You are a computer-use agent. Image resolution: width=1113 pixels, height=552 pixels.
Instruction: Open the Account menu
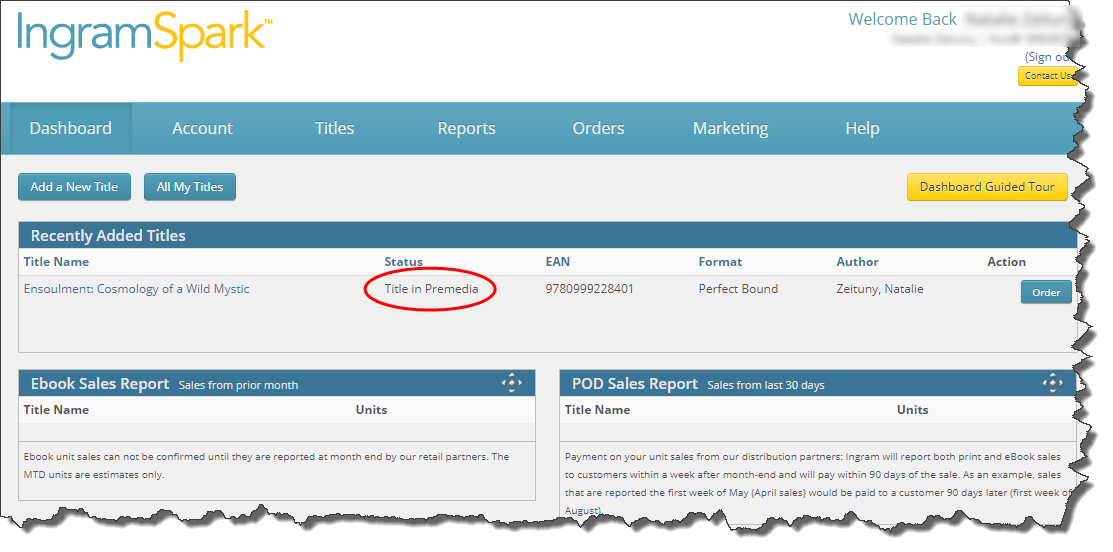tap(202, 128)
